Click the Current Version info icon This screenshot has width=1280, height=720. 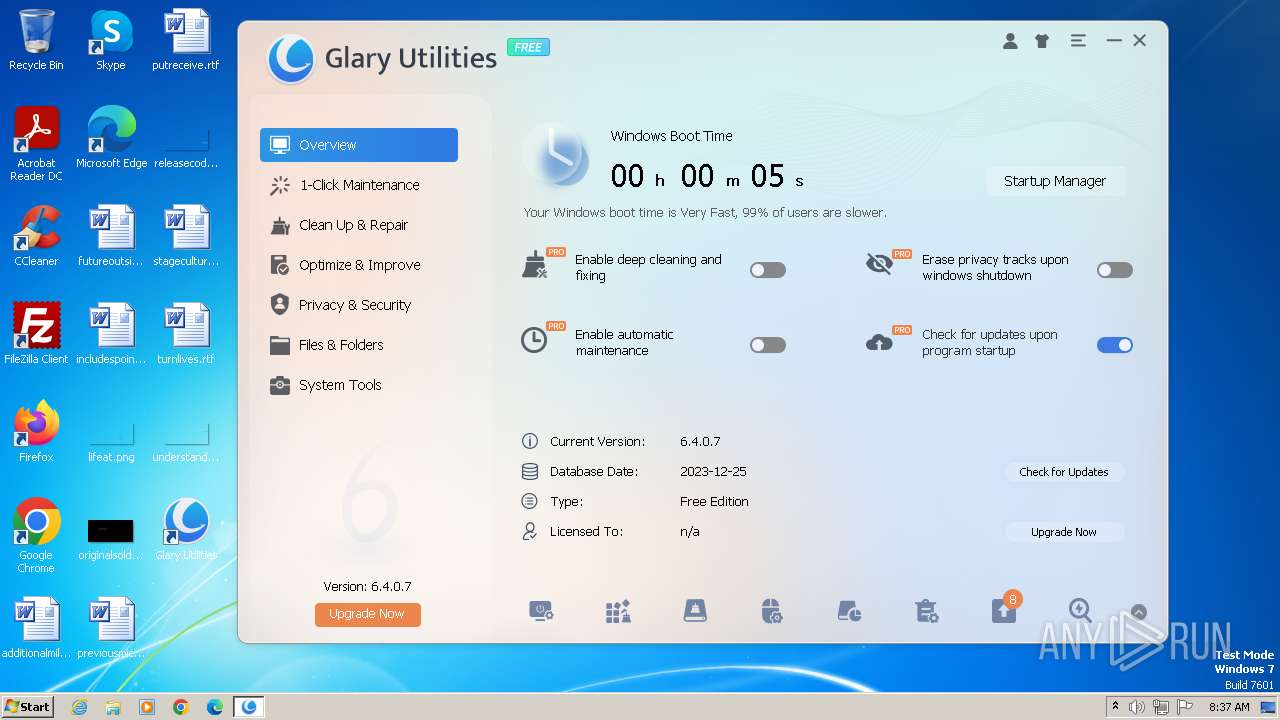(x=530, y=441)
